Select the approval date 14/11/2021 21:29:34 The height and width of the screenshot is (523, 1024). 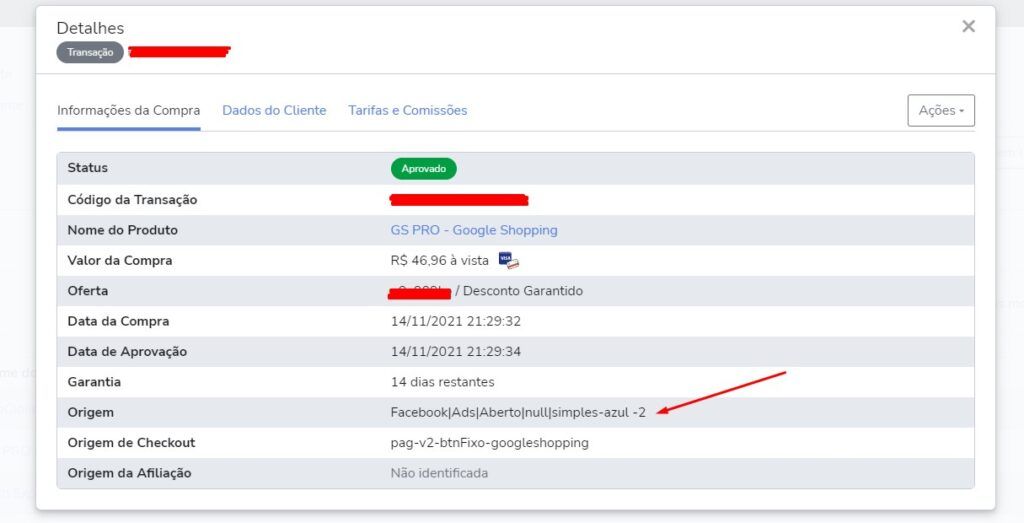point(456,351)
